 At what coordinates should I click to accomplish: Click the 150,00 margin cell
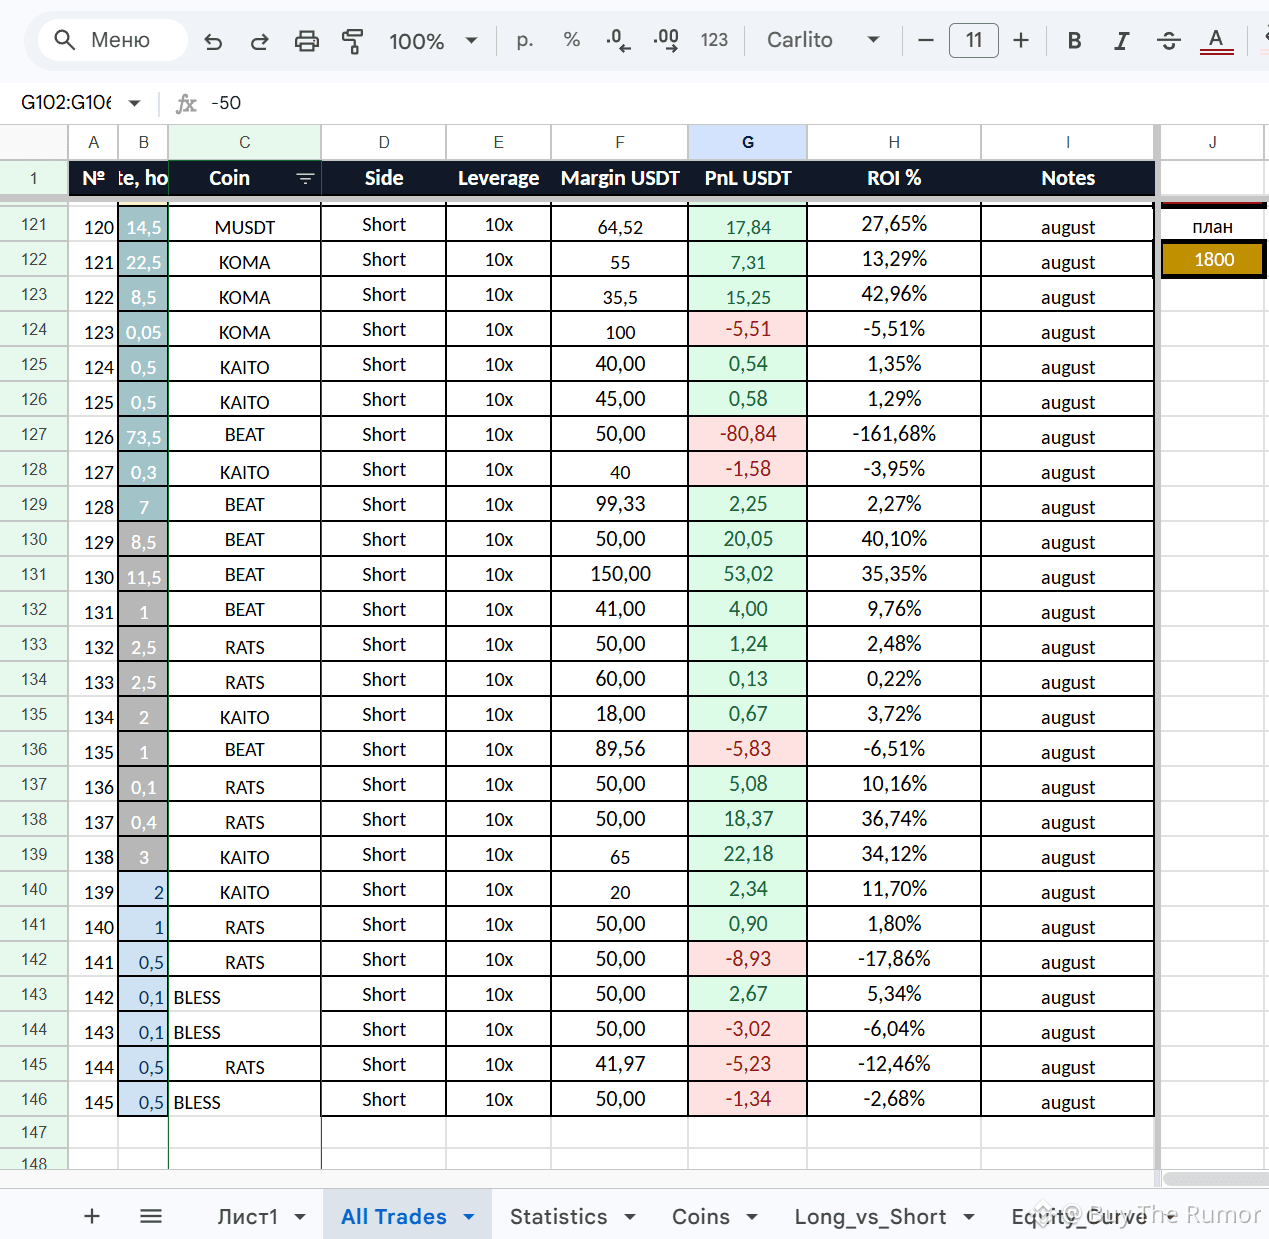(620, 574)
